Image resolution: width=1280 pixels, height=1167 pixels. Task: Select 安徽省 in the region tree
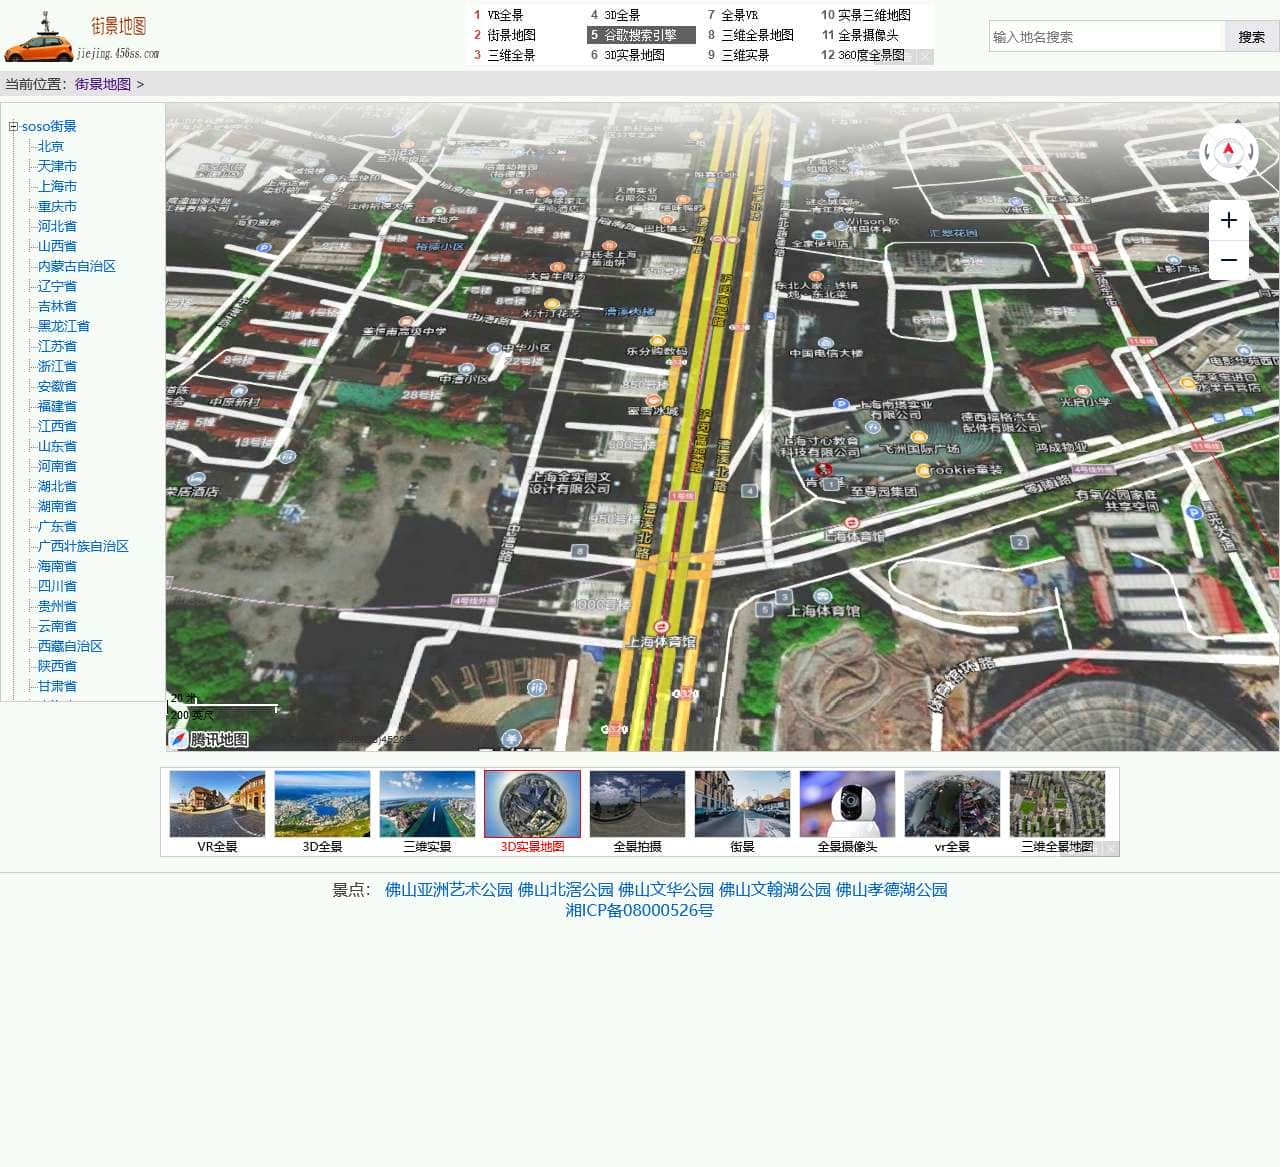[57, 386]
